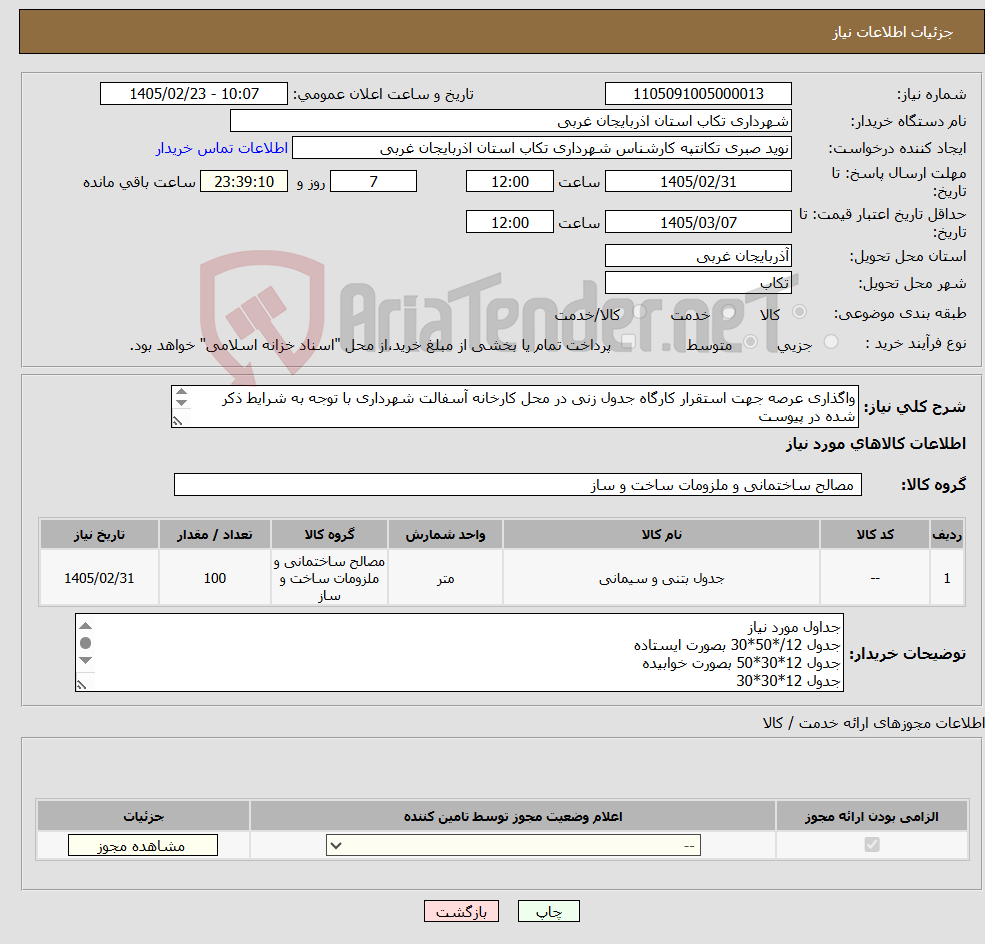Select the جزیی purchase type radio
The height and width of the screenshot is (944, 985).
[x=830, y=342]
